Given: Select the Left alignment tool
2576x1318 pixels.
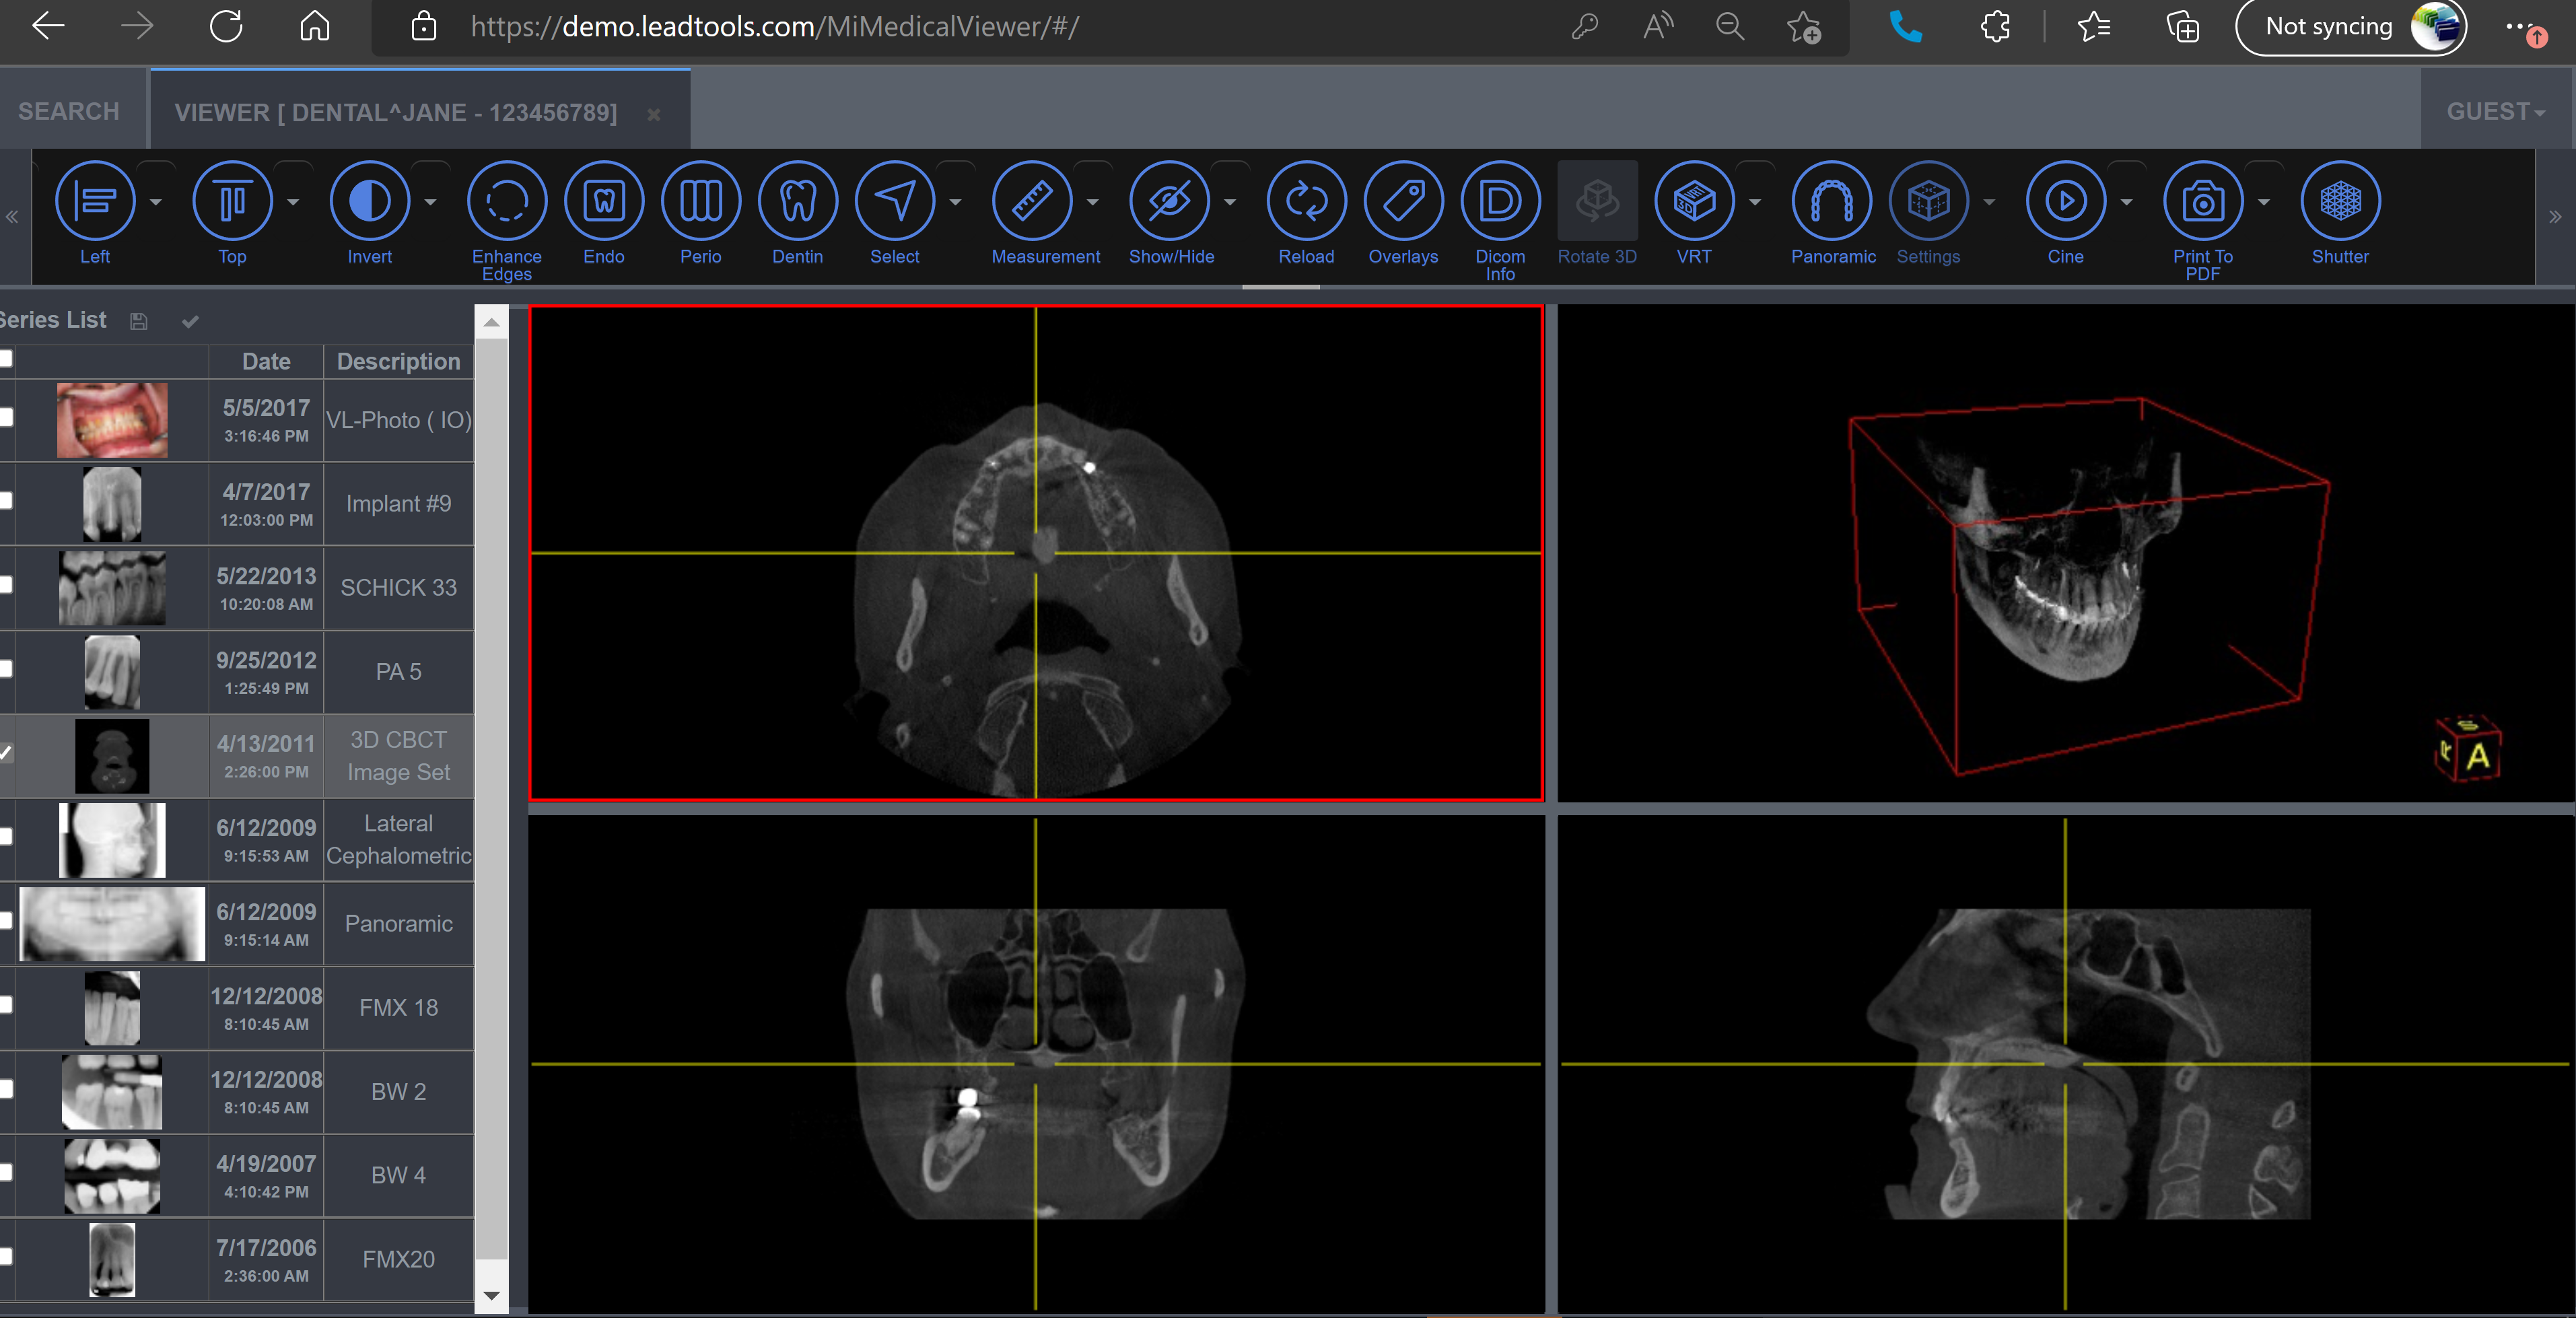Looking at the screenshot, I should [x=95, y=202].
